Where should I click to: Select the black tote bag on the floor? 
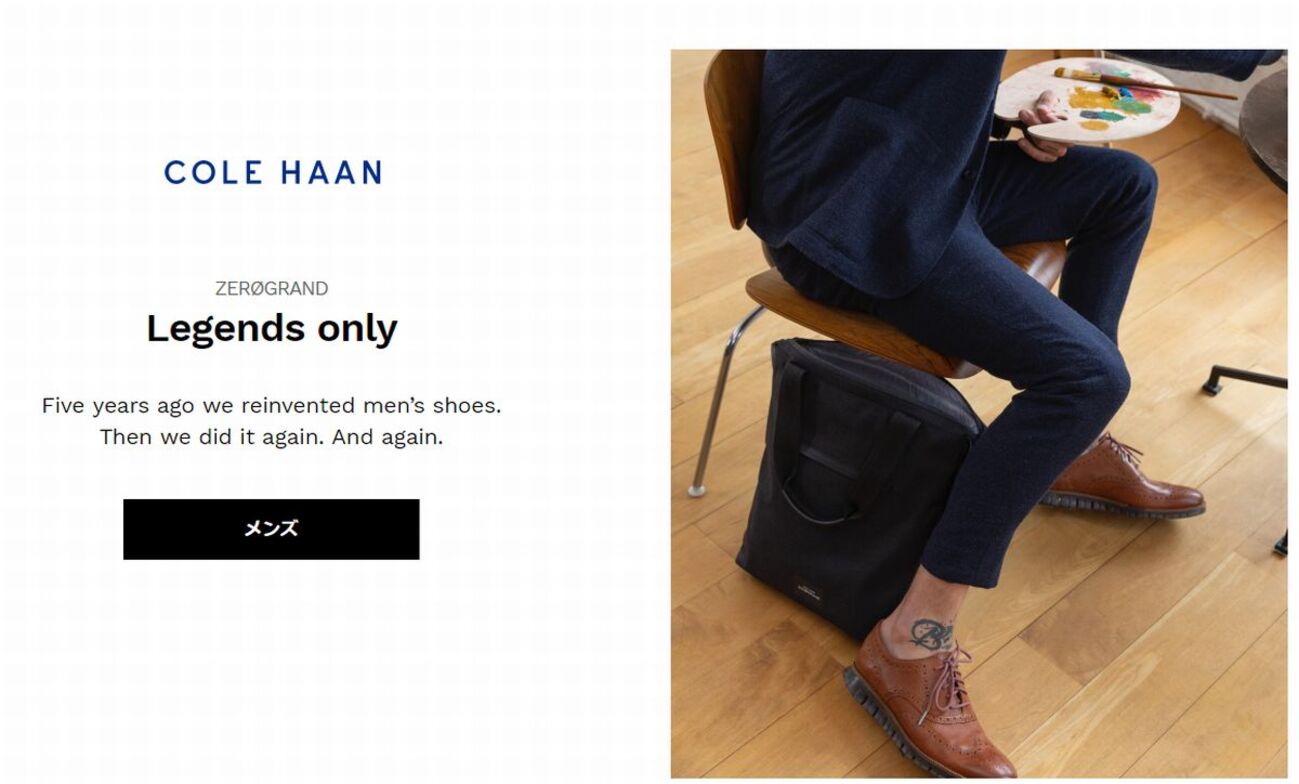[x=852, y=487]
